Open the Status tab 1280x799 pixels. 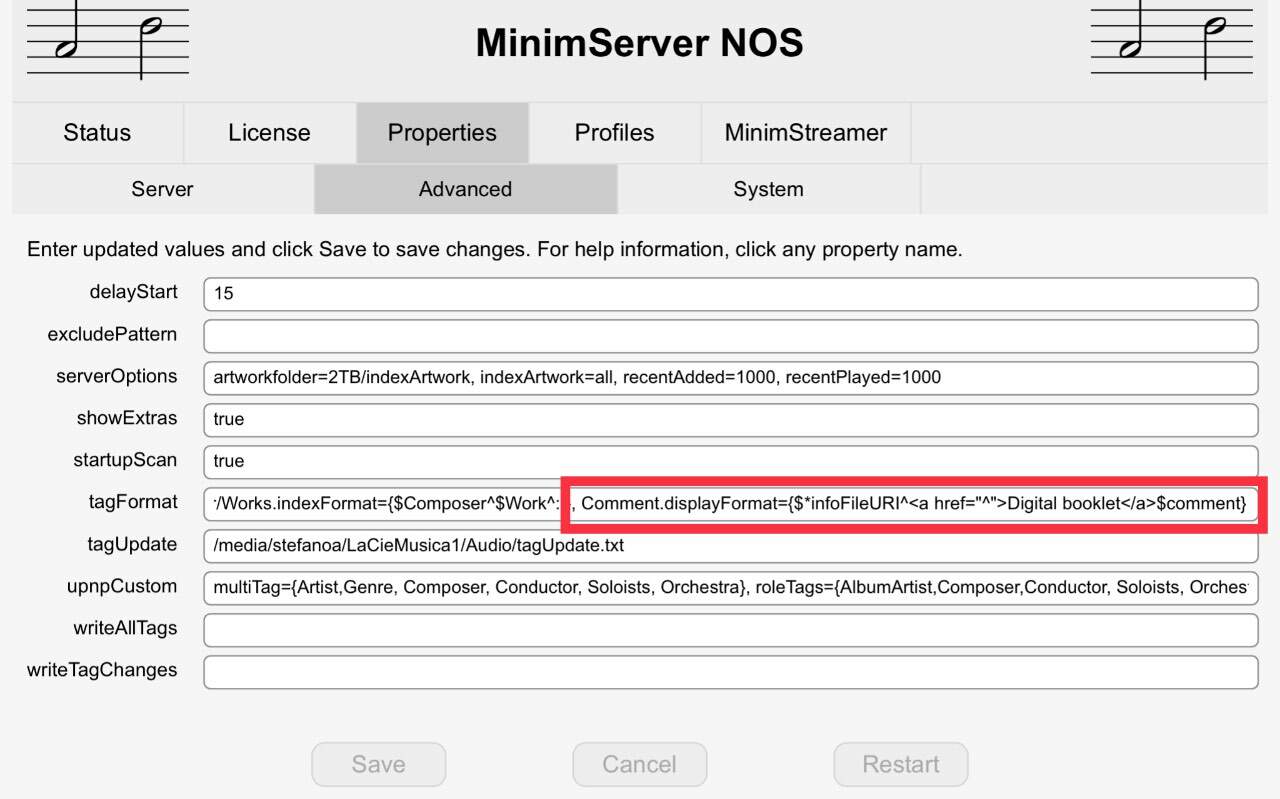click(x=97, y=133)
